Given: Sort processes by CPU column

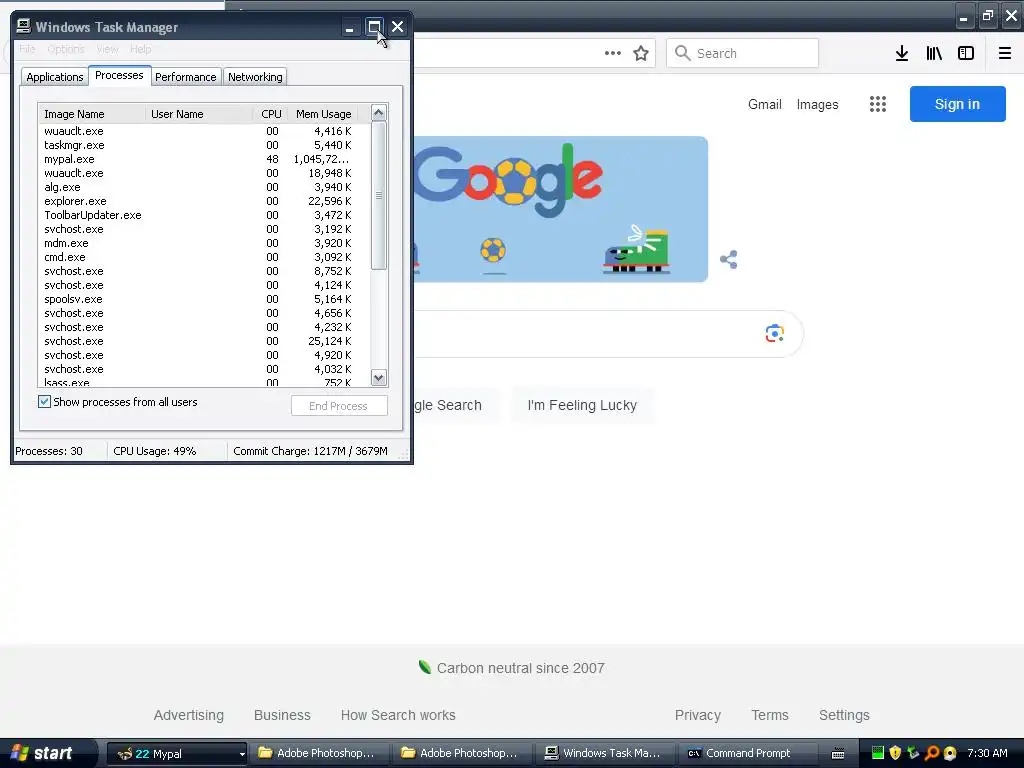Looking at the screenshot, I should [x=270, y=114].
